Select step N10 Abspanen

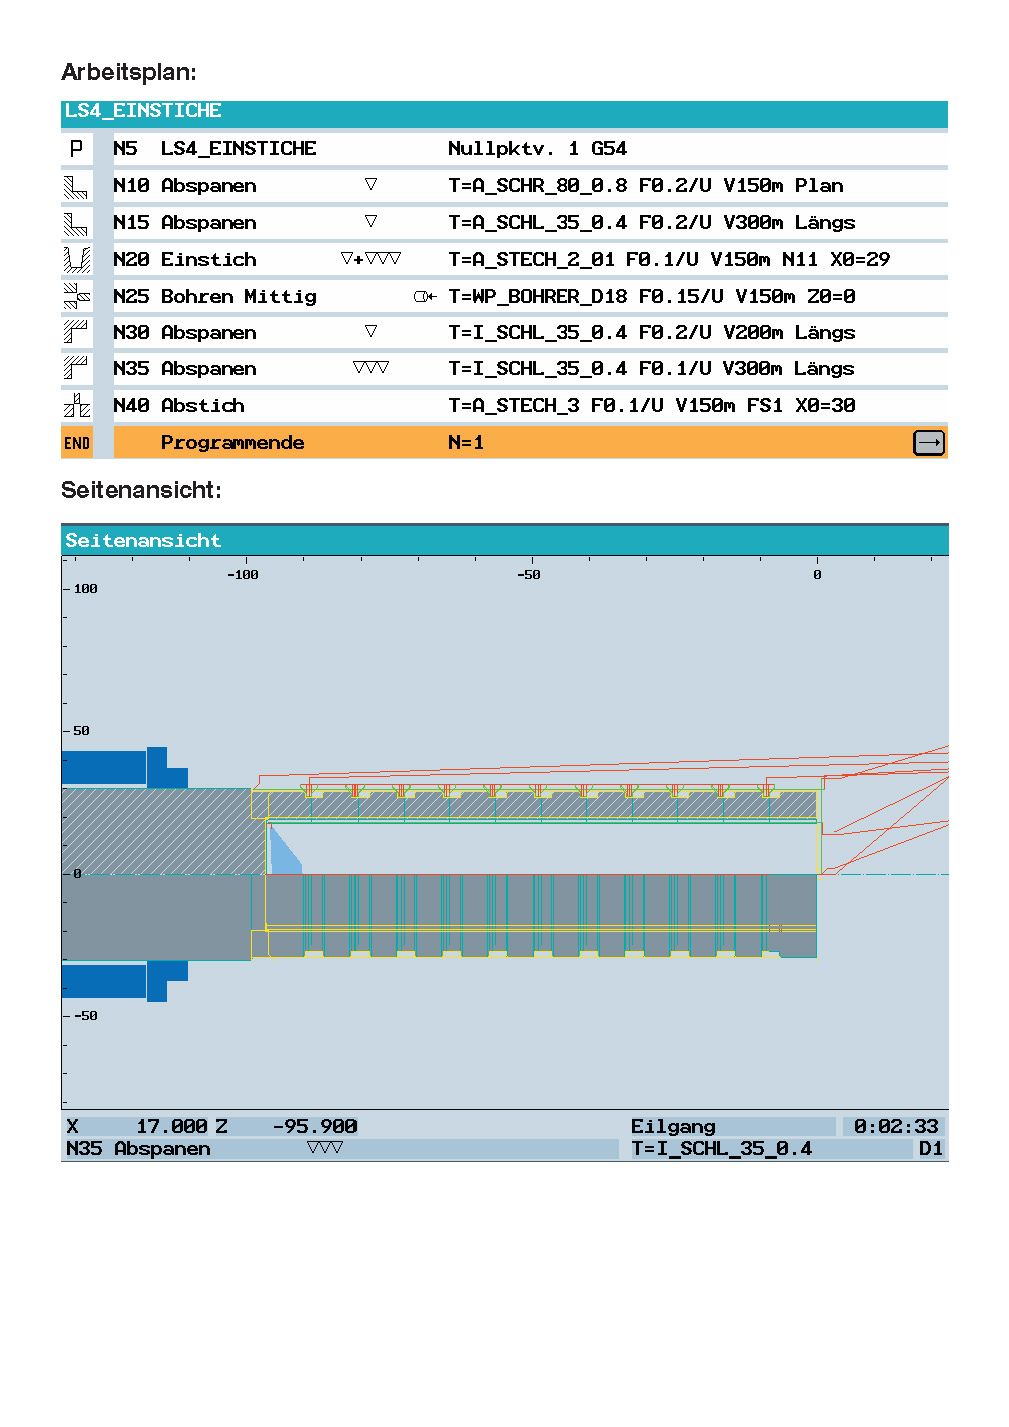[x=504, y=186]
